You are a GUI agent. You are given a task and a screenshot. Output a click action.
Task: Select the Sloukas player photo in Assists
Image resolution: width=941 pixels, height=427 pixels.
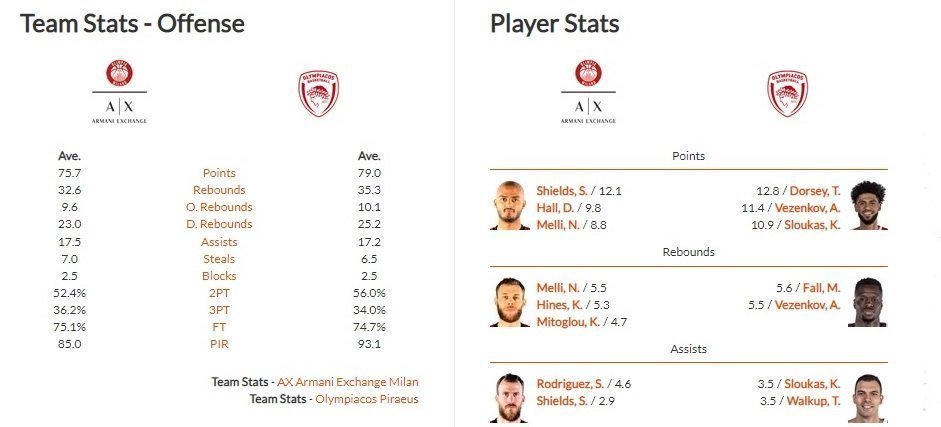pyautogui.click(x=867, y=398)
